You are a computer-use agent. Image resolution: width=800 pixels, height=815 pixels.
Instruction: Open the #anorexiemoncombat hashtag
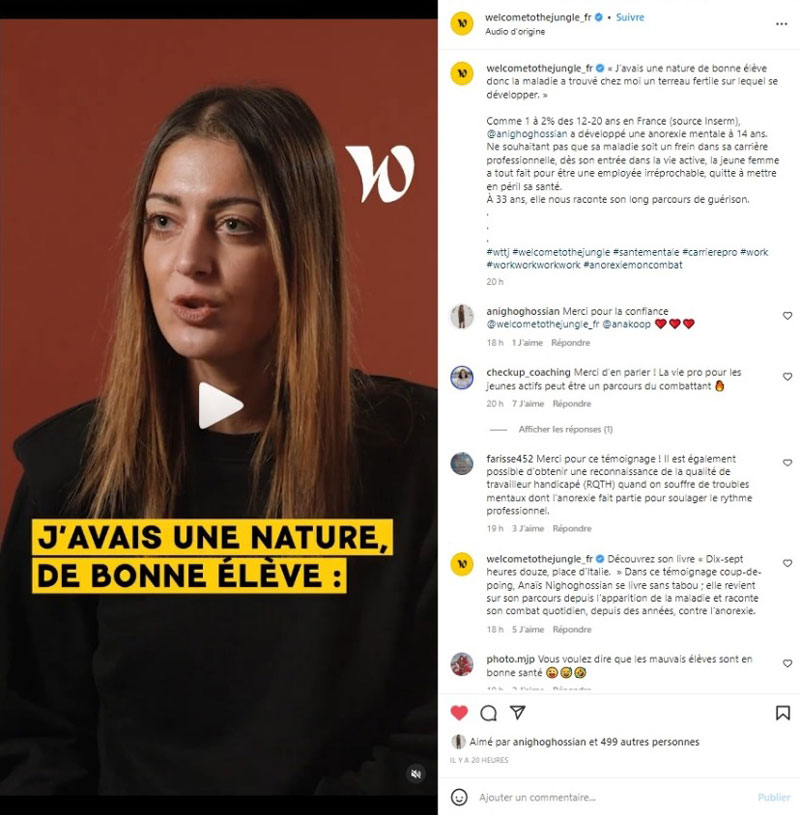pos(633,265)
